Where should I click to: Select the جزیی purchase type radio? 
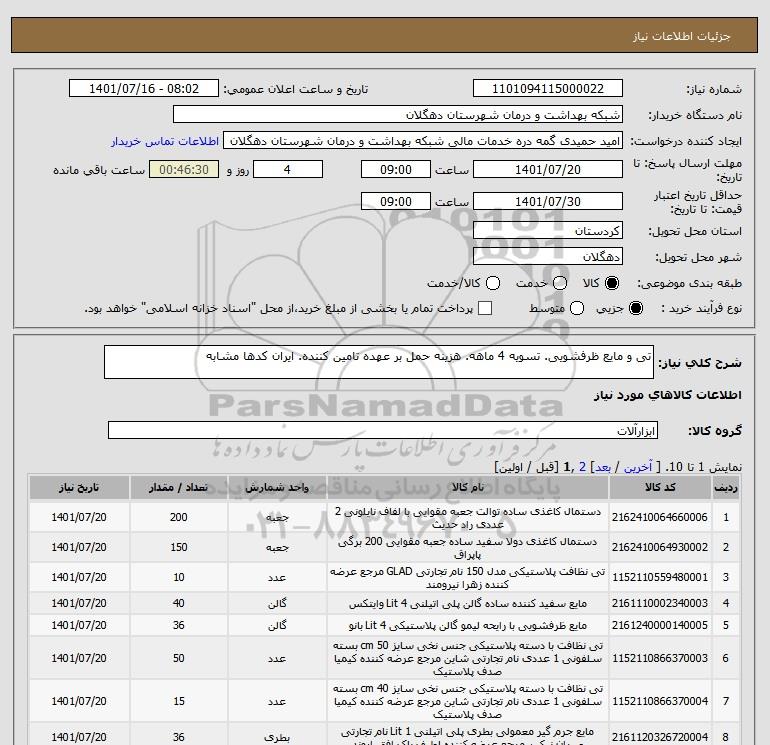pos(635,308)
